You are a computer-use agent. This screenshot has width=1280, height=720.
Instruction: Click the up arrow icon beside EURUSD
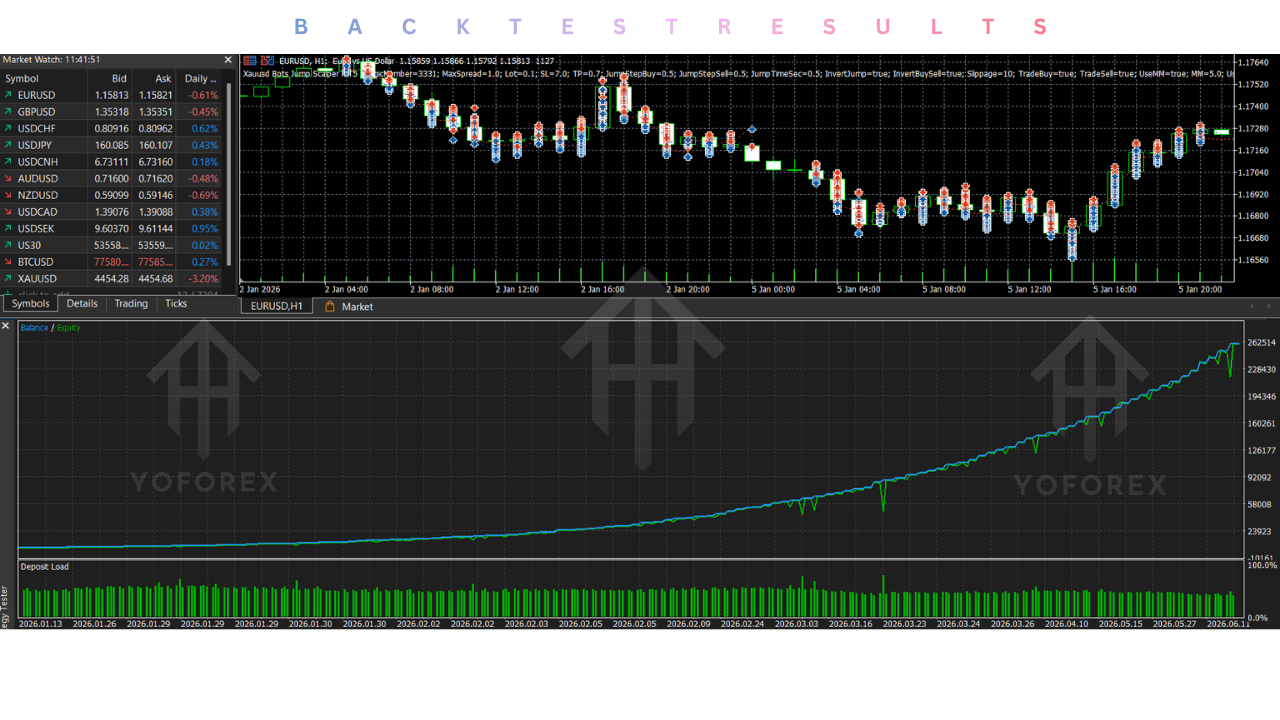point(9,95)
